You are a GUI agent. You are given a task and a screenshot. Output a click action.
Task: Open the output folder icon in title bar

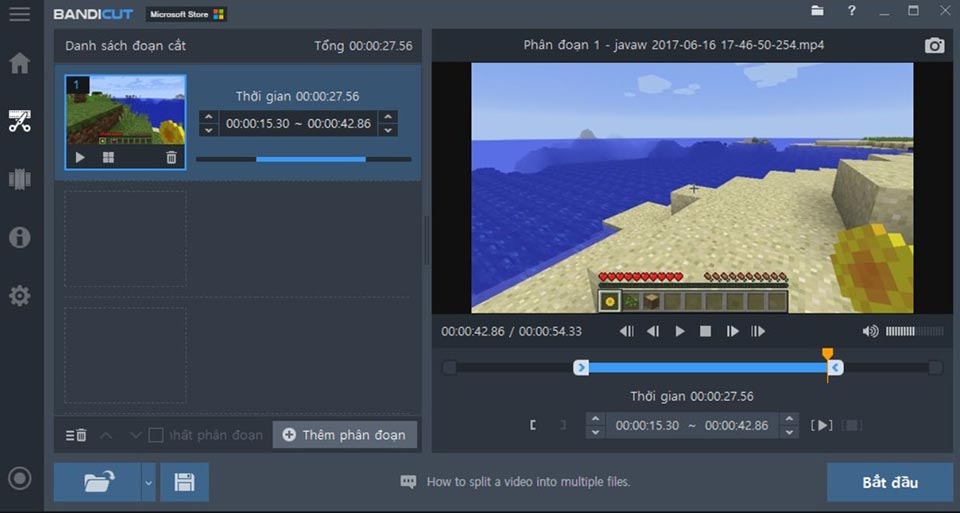pos(817,10)
